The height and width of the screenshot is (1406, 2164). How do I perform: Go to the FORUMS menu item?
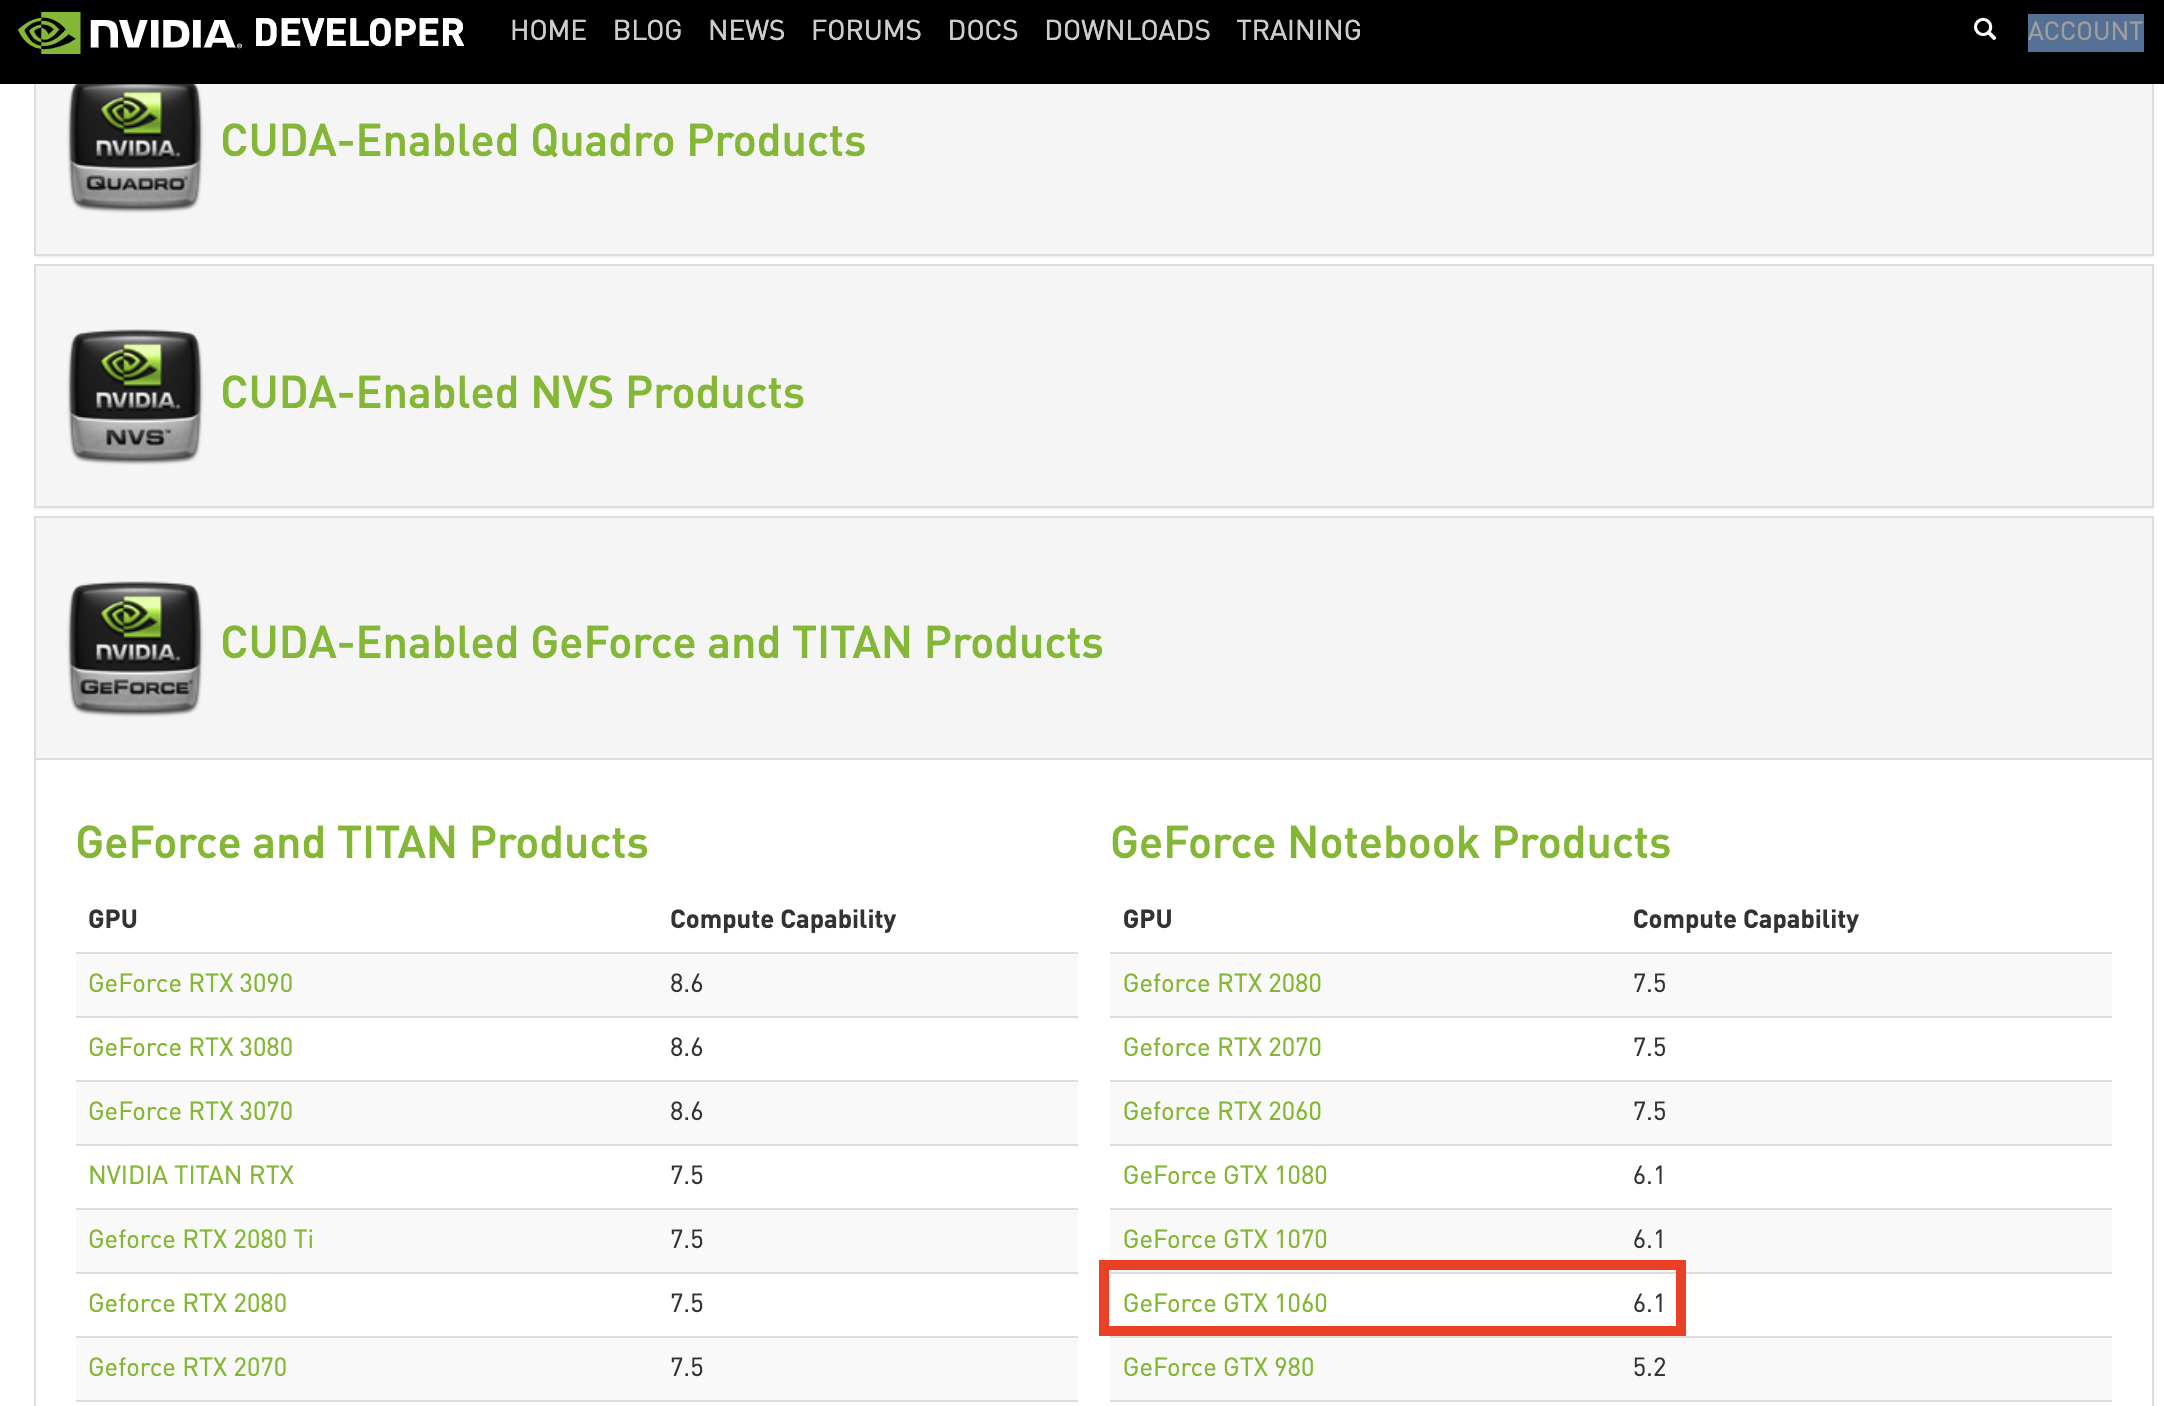click(866, 31)
